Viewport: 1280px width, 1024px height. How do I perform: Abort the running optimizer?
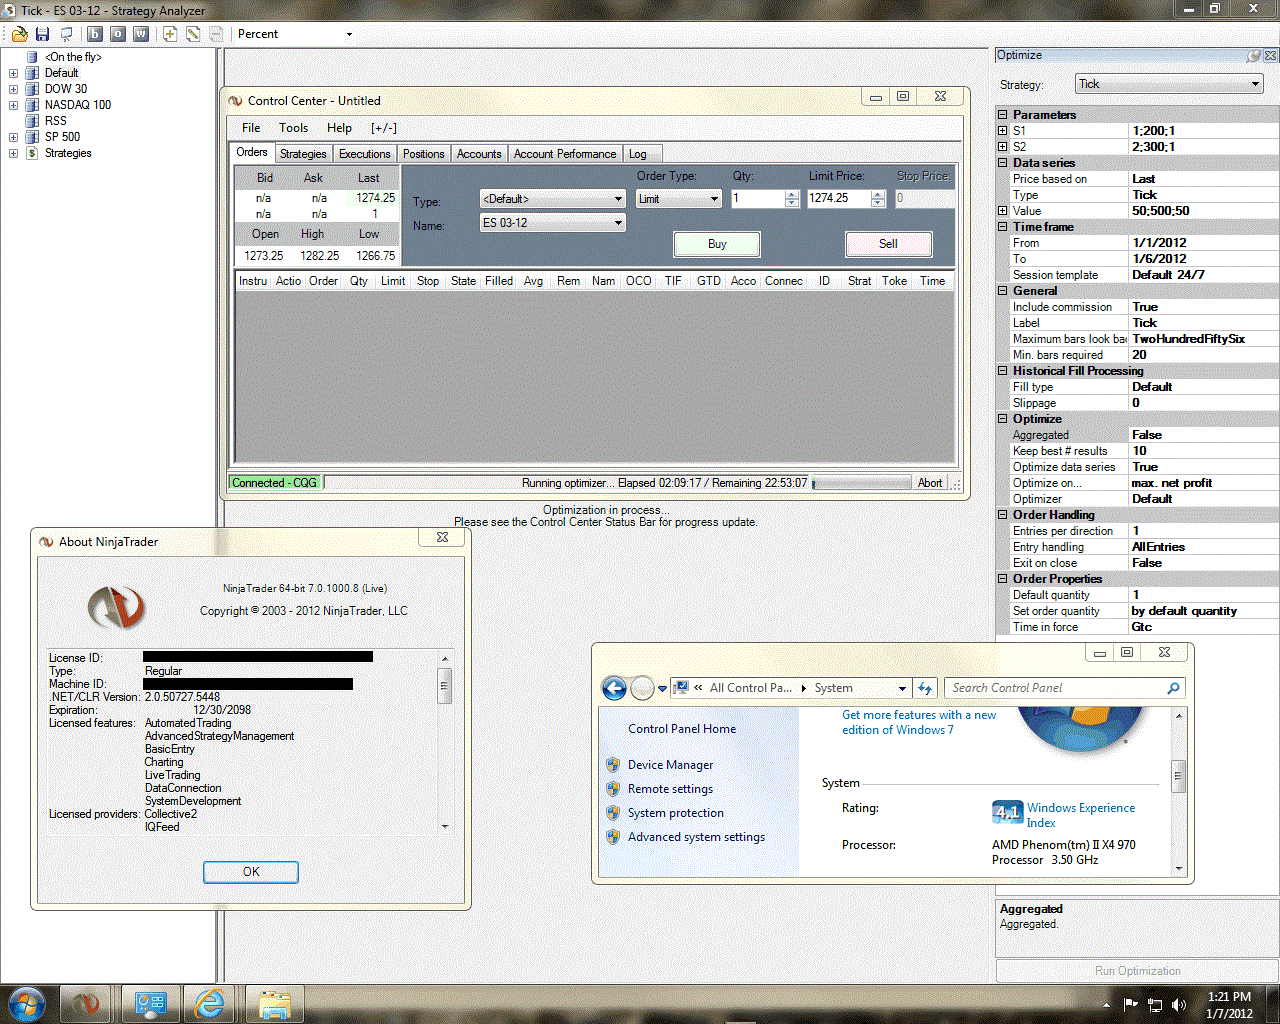(x=930, y=483)
